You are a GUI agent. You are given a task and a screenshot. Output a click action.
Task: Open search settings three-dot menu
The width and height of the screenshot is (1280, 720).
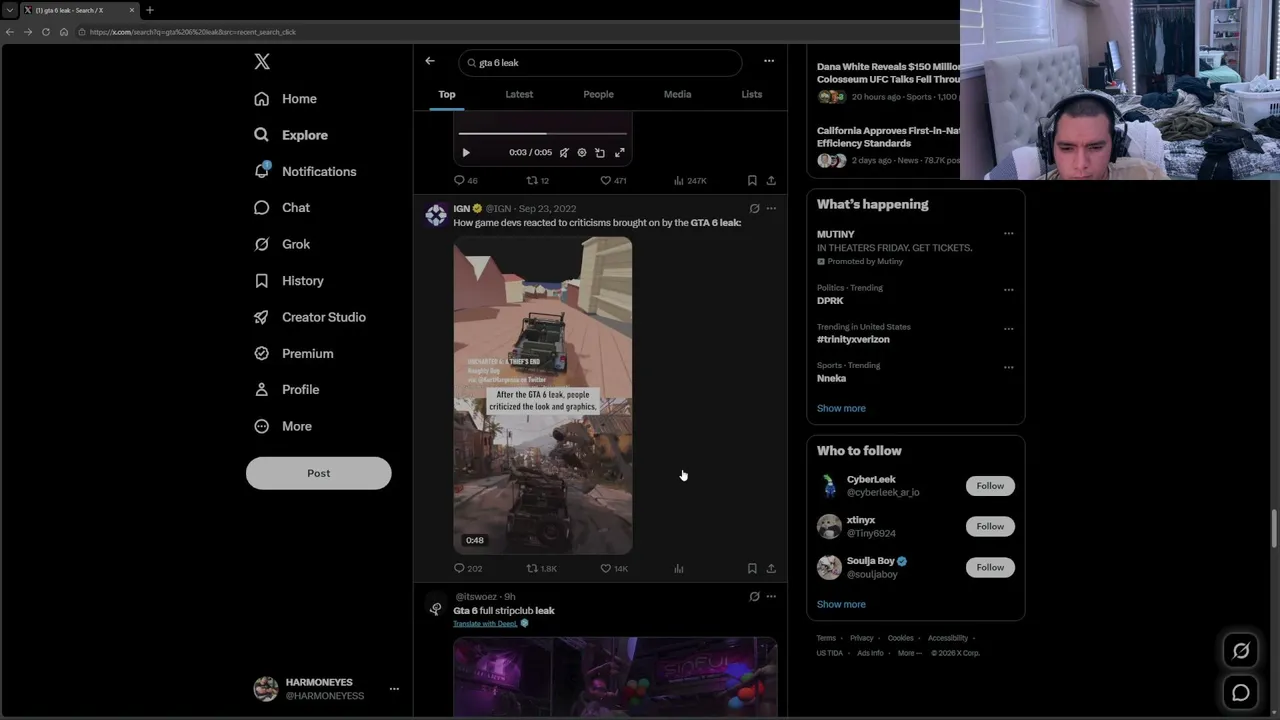(x=769, y=61)
